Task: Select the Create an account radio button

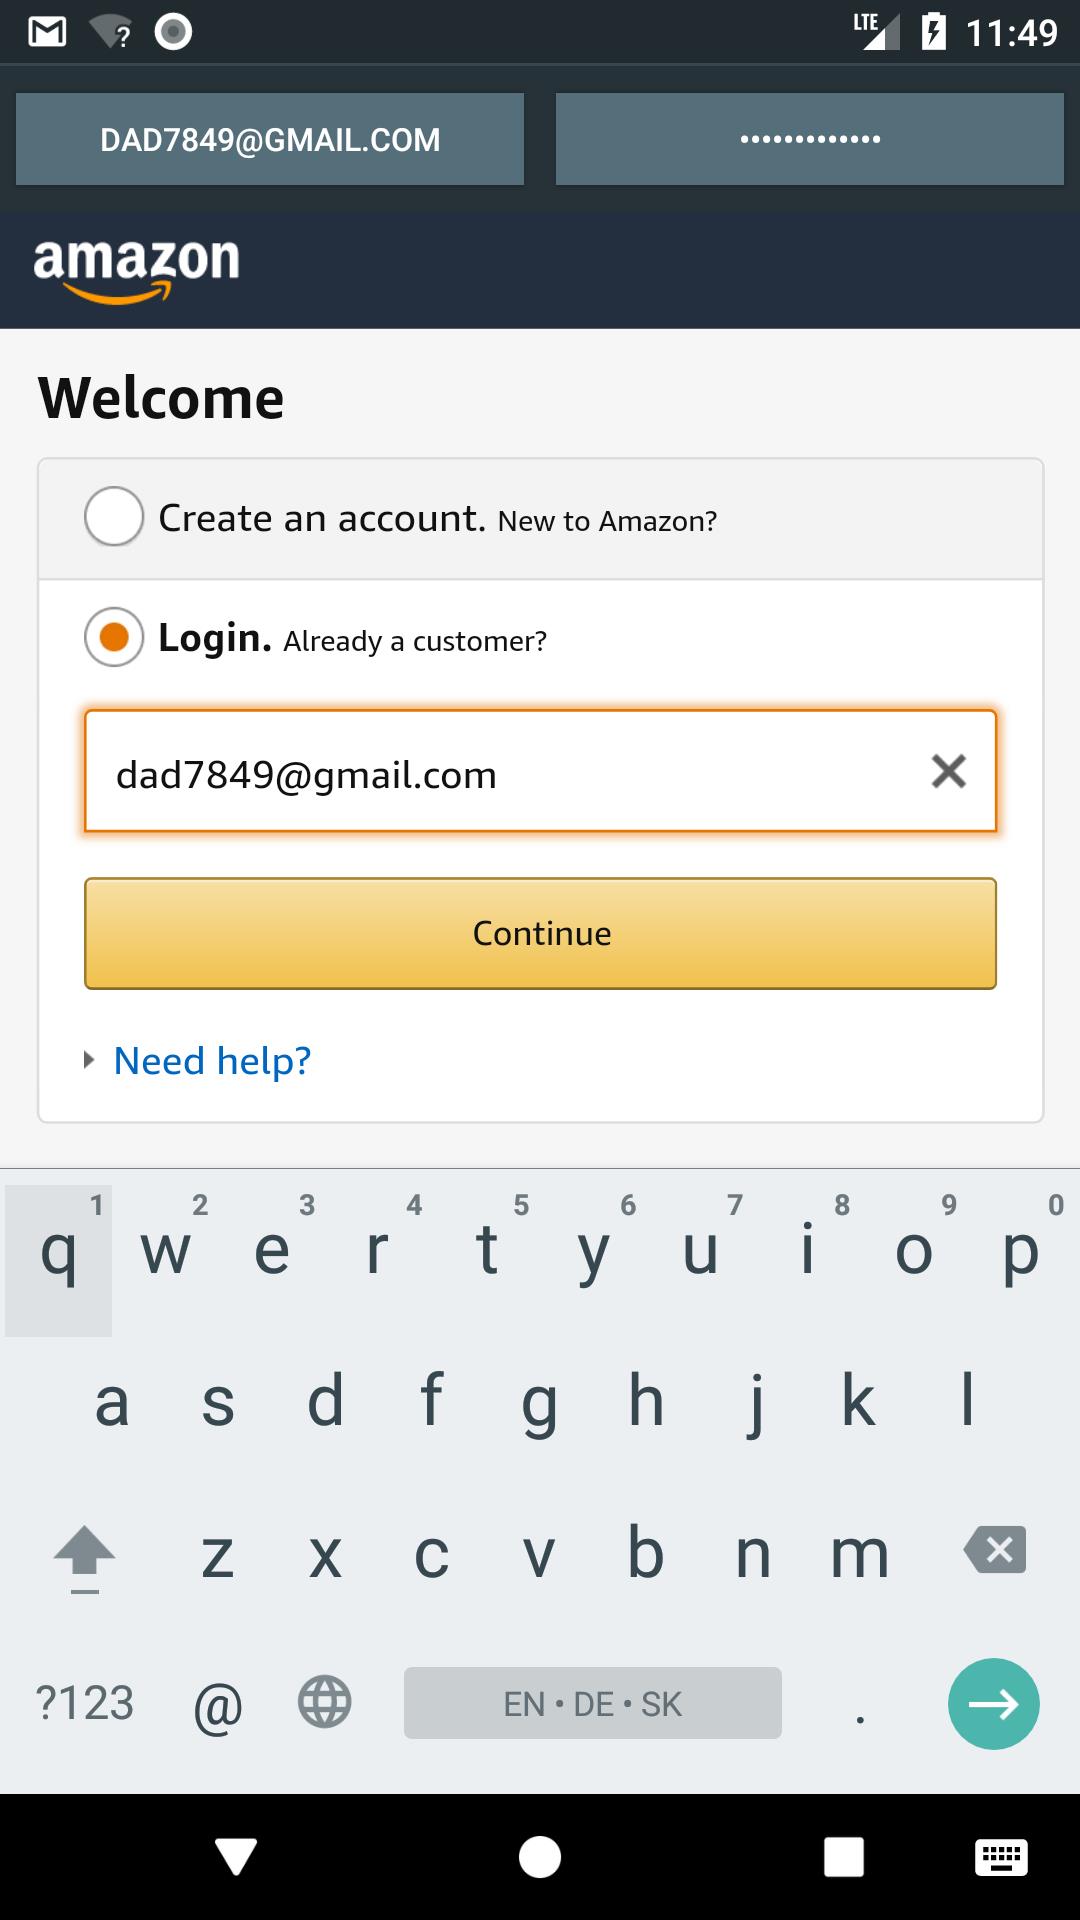Action: click(x=114, y=517)
